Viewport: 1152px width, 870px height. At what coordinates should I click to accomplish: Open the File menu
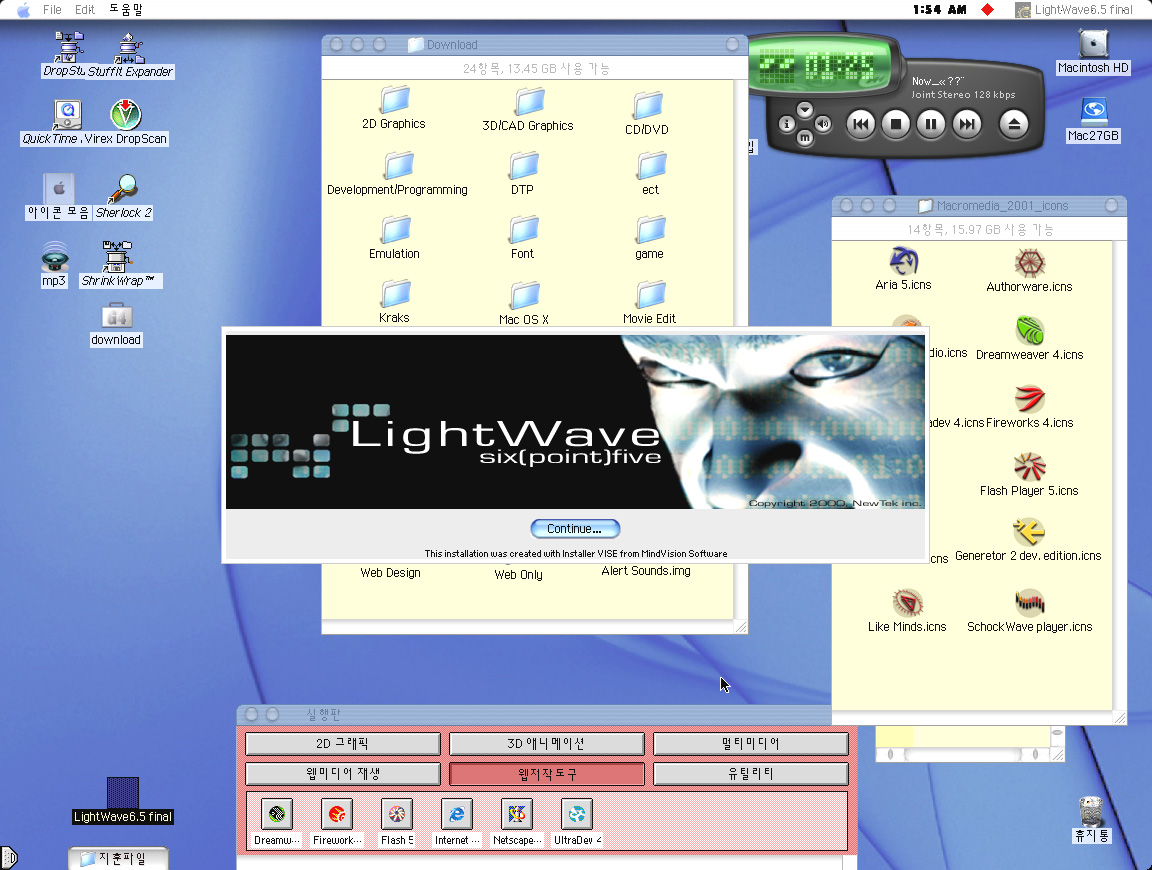click(x=52, y=10)
